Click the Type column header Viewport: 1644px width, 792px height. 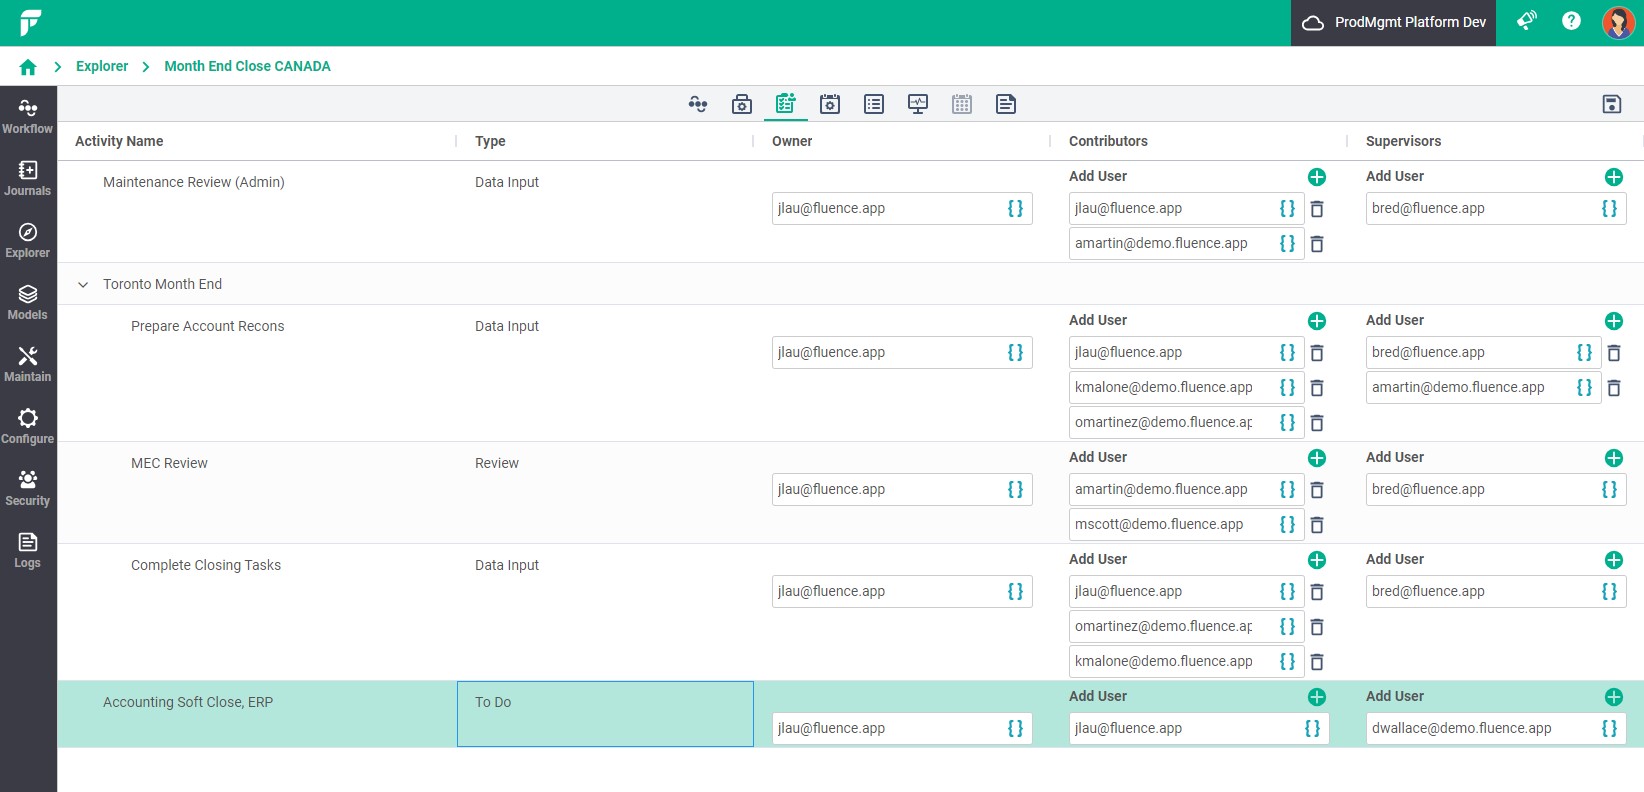(490, 141)
